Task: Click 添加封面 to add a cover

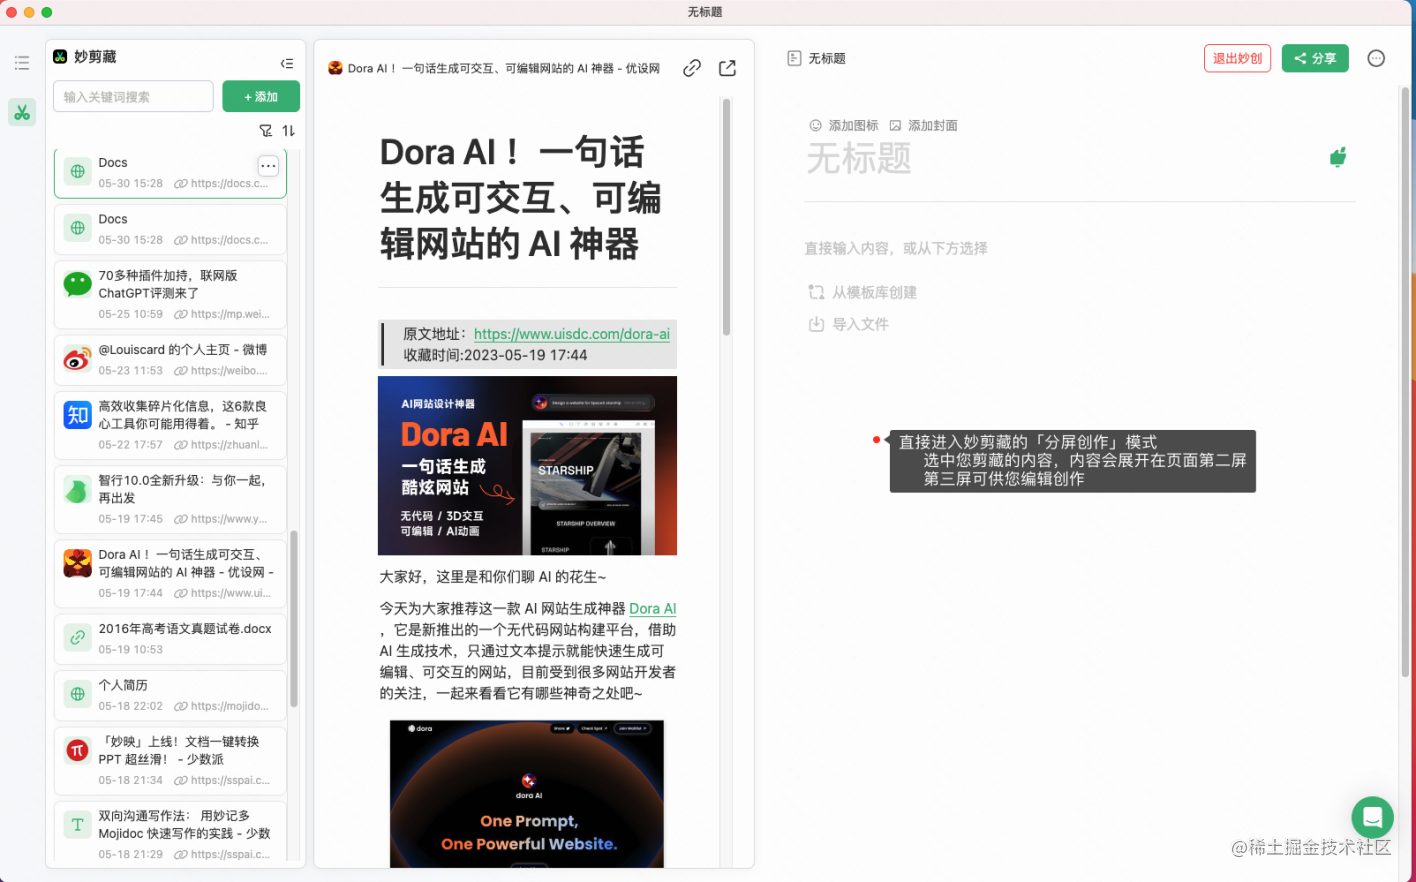Action: [x=923, y=125]
